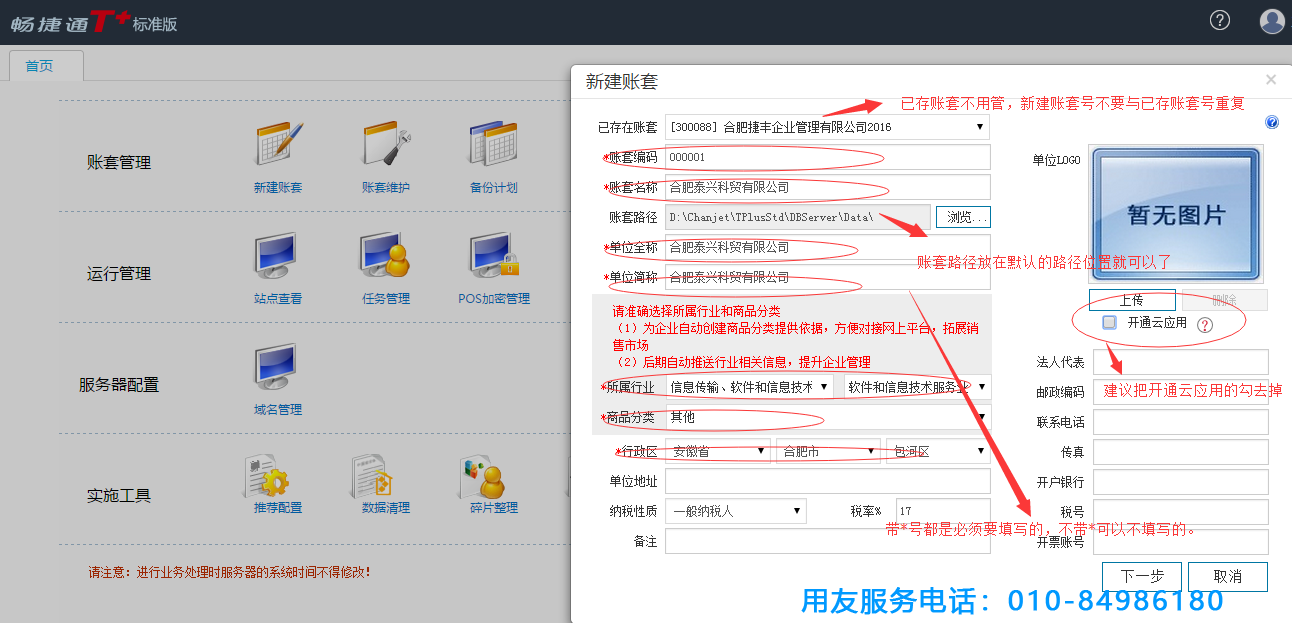The height and width of the screenshot is (623, 1292).
Task: Click the 邮政编码 input field
Action: 1181,392
